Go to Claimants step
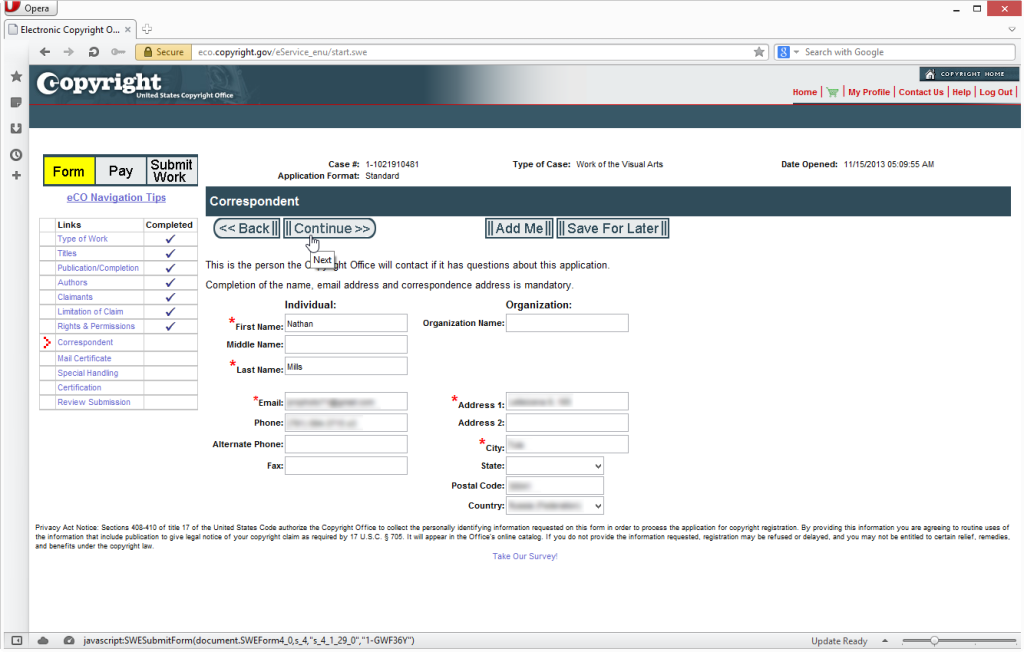This screenshot has width=1024, height=652. click(x=75, y=297)
